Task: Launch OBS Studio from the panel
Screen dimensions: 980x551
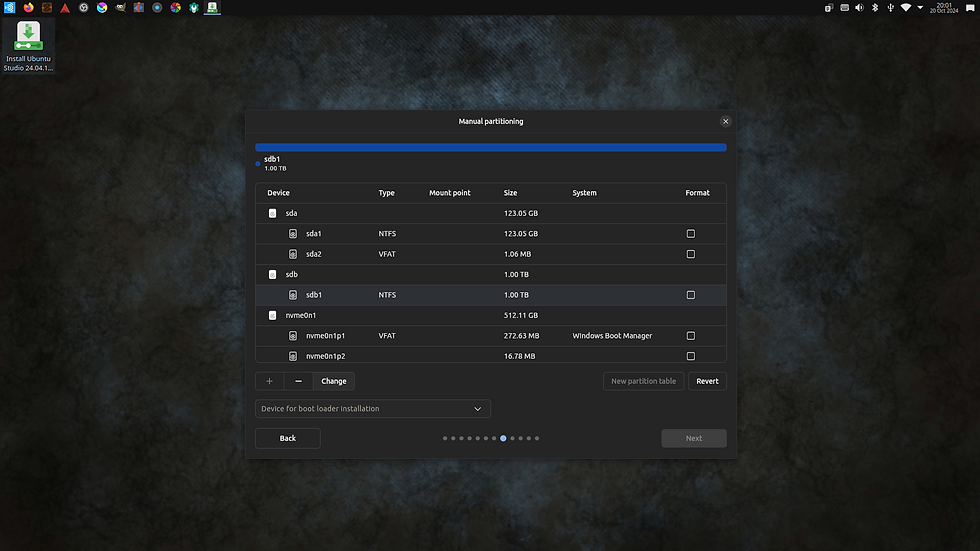Action: (x=84, y=7)
